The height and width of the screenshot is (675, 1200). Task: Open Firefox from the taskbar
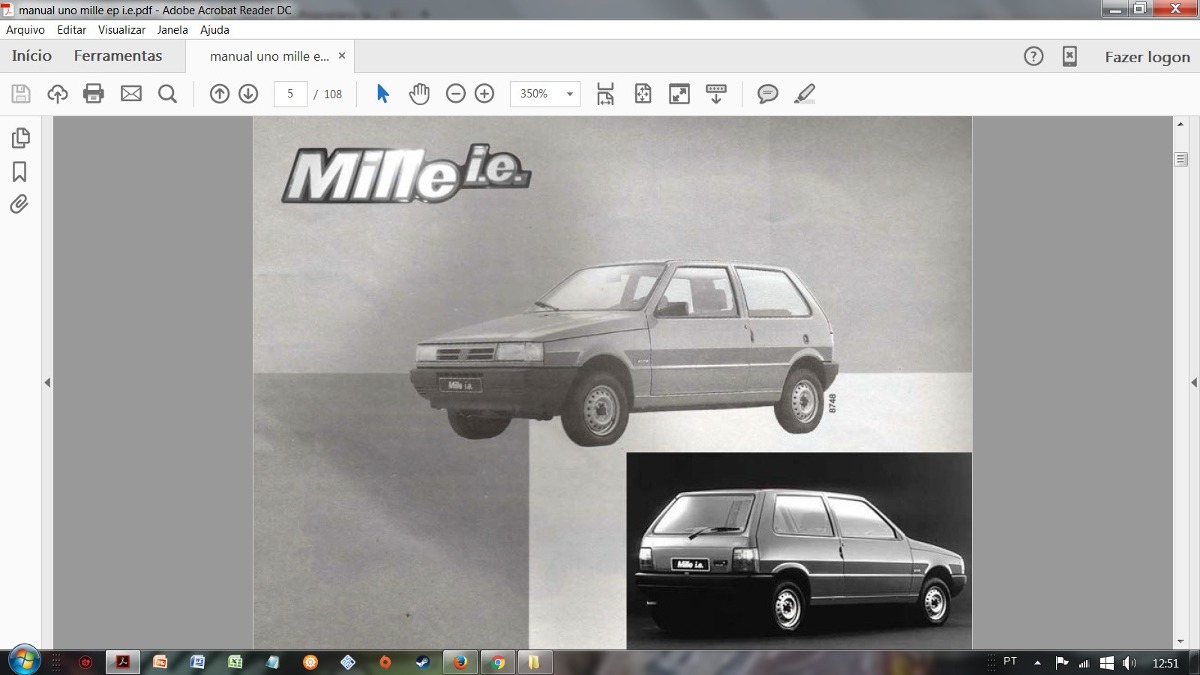tap(460, 662)
